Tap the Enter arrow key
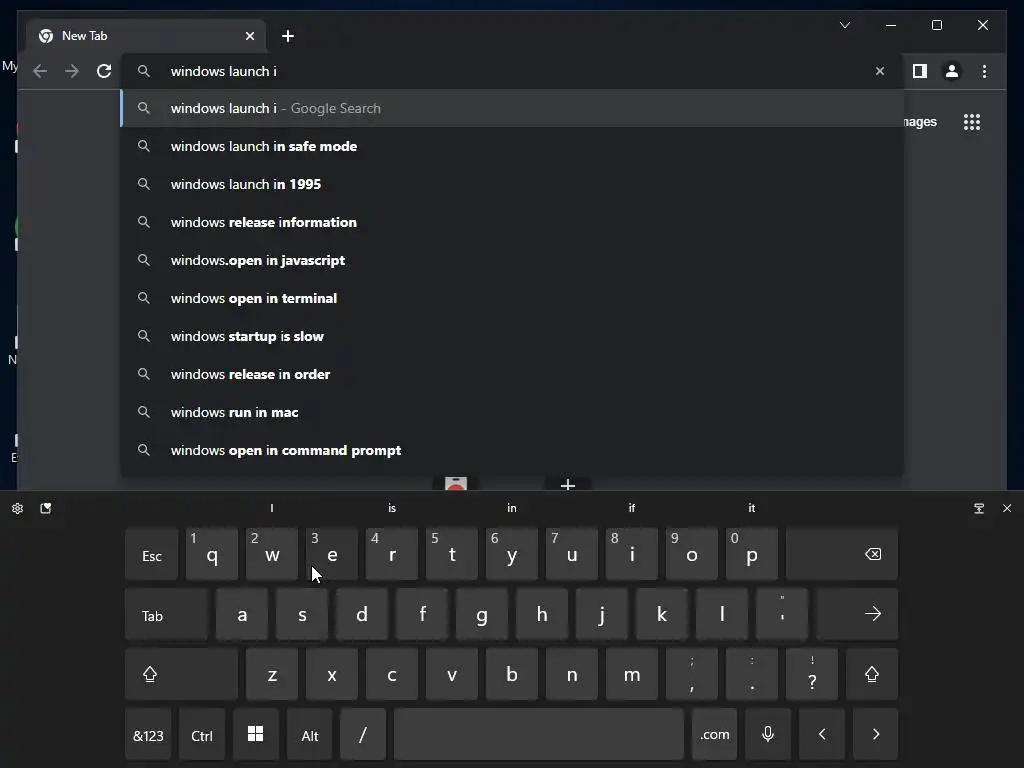The width and height of the screenshot is (1024, 768). pyautogui.click(x=857, y=614)
